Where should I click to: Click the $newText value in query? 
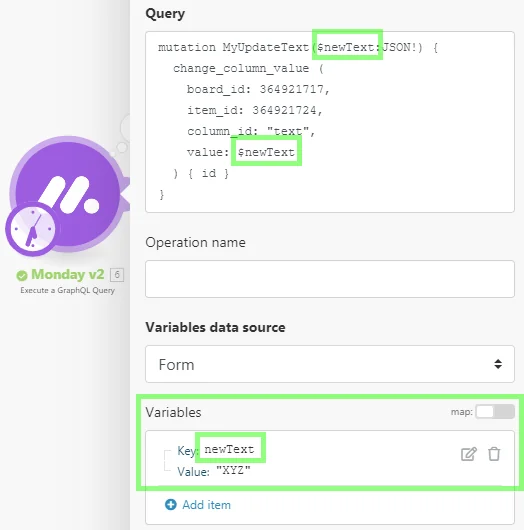pos(266,152)
